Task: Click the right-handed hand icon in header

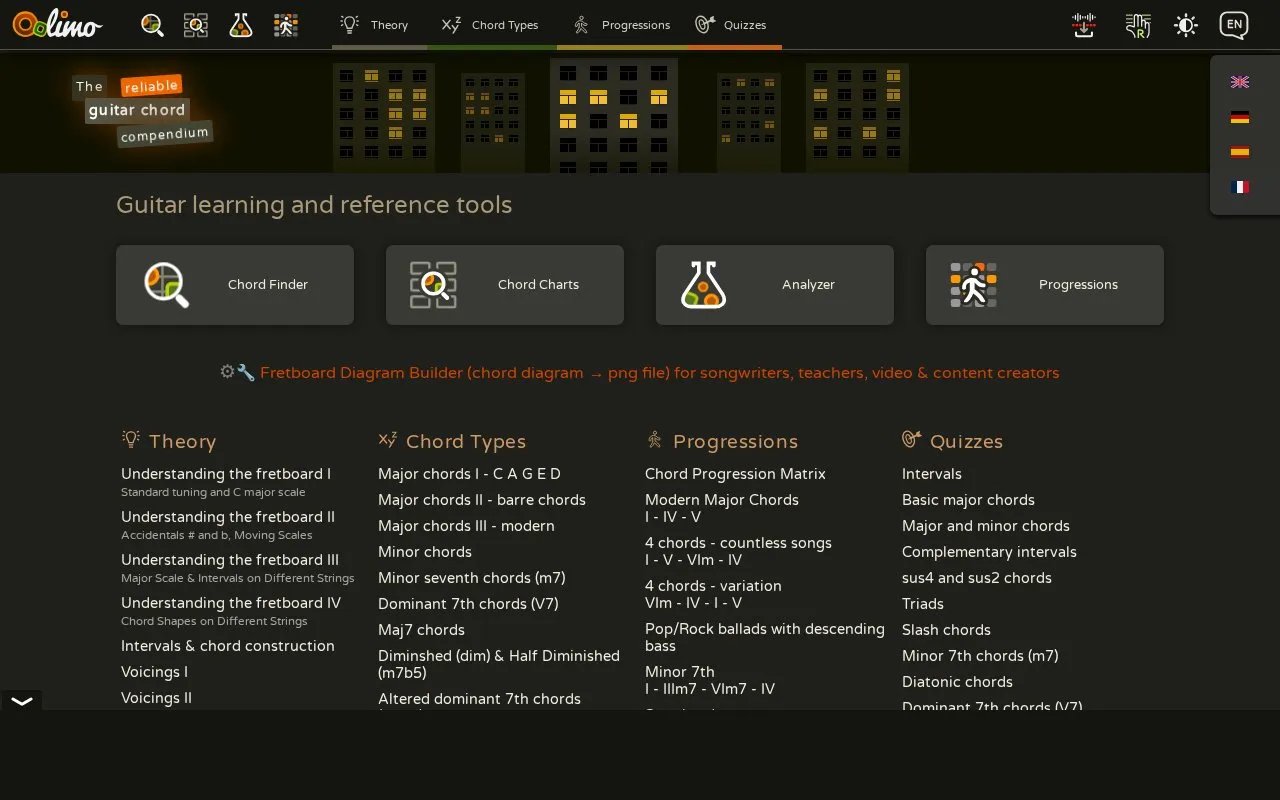Action: click(x=1137, y=25)
